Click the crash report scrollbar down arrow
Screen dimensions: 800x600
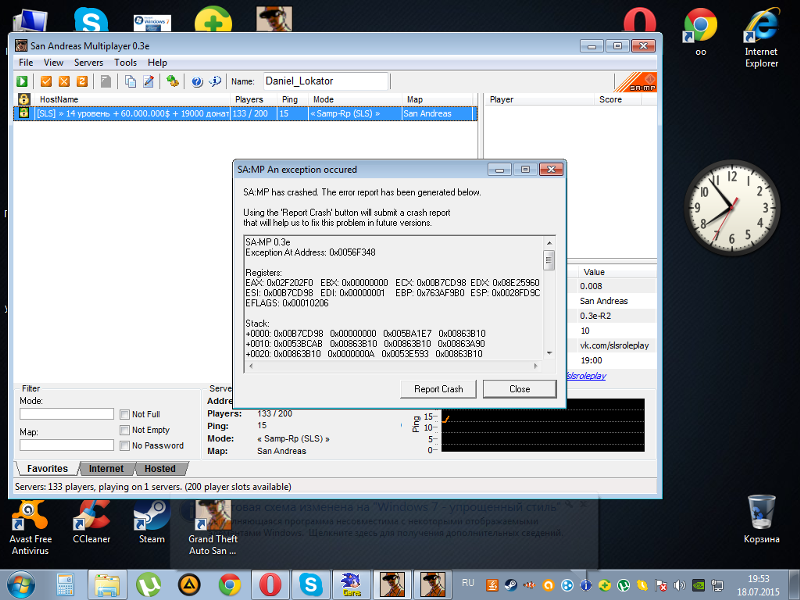coord(549,353)
